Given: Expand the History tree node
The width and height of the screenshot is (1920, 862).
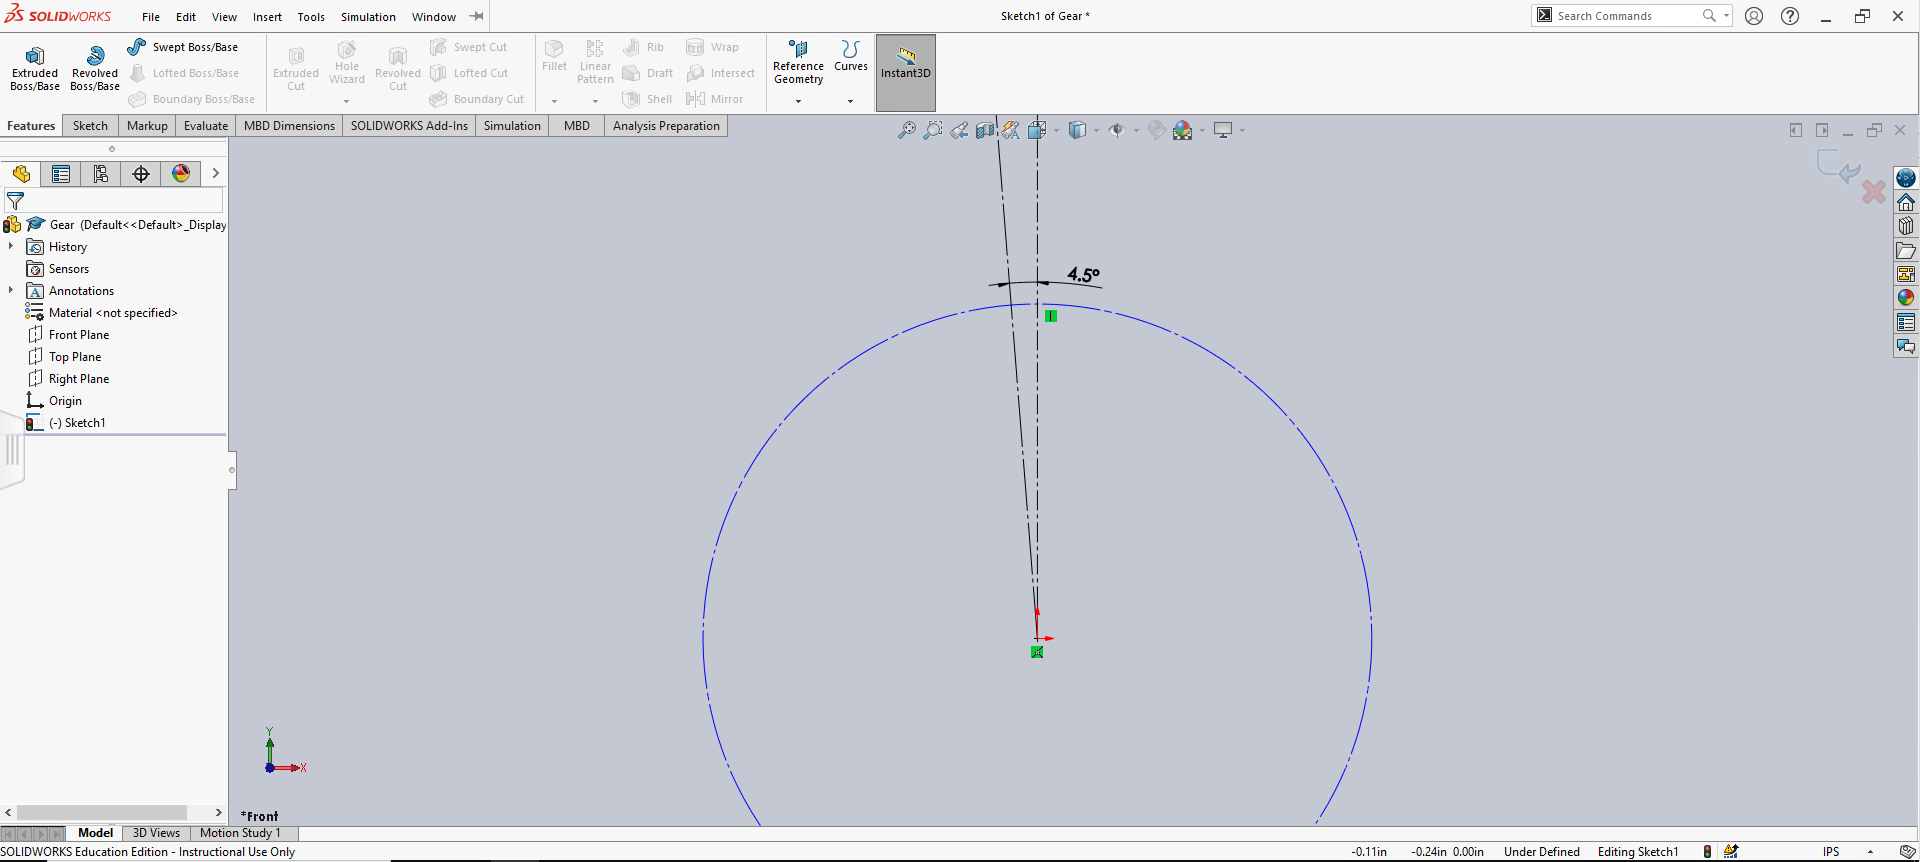Looking at the screenshot, I should (11, 246).
